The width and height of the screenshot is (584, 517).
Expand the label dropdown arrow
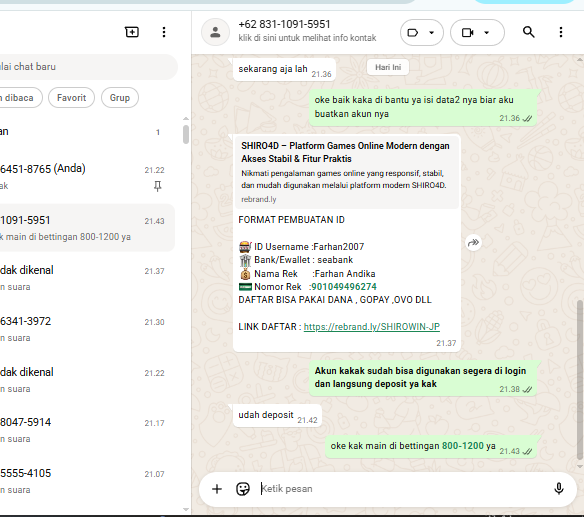431,33
